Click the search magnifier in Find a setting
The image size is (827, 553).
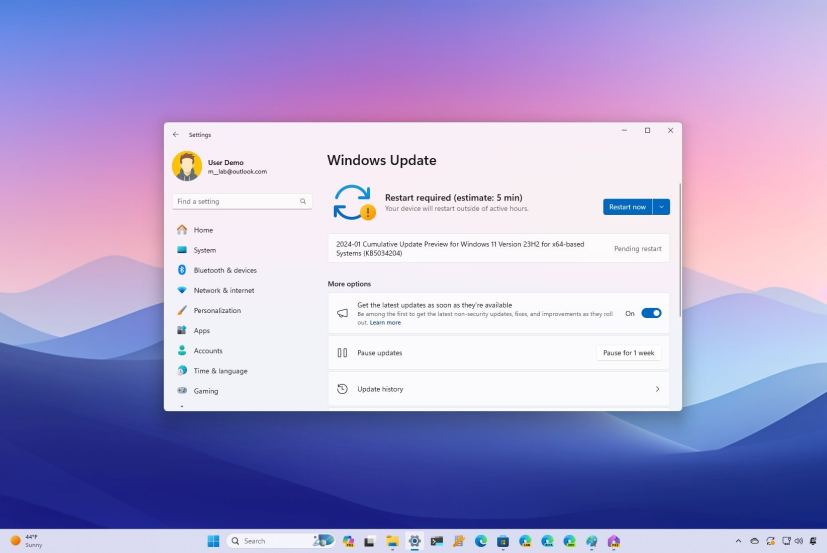(x=303, y=201)
